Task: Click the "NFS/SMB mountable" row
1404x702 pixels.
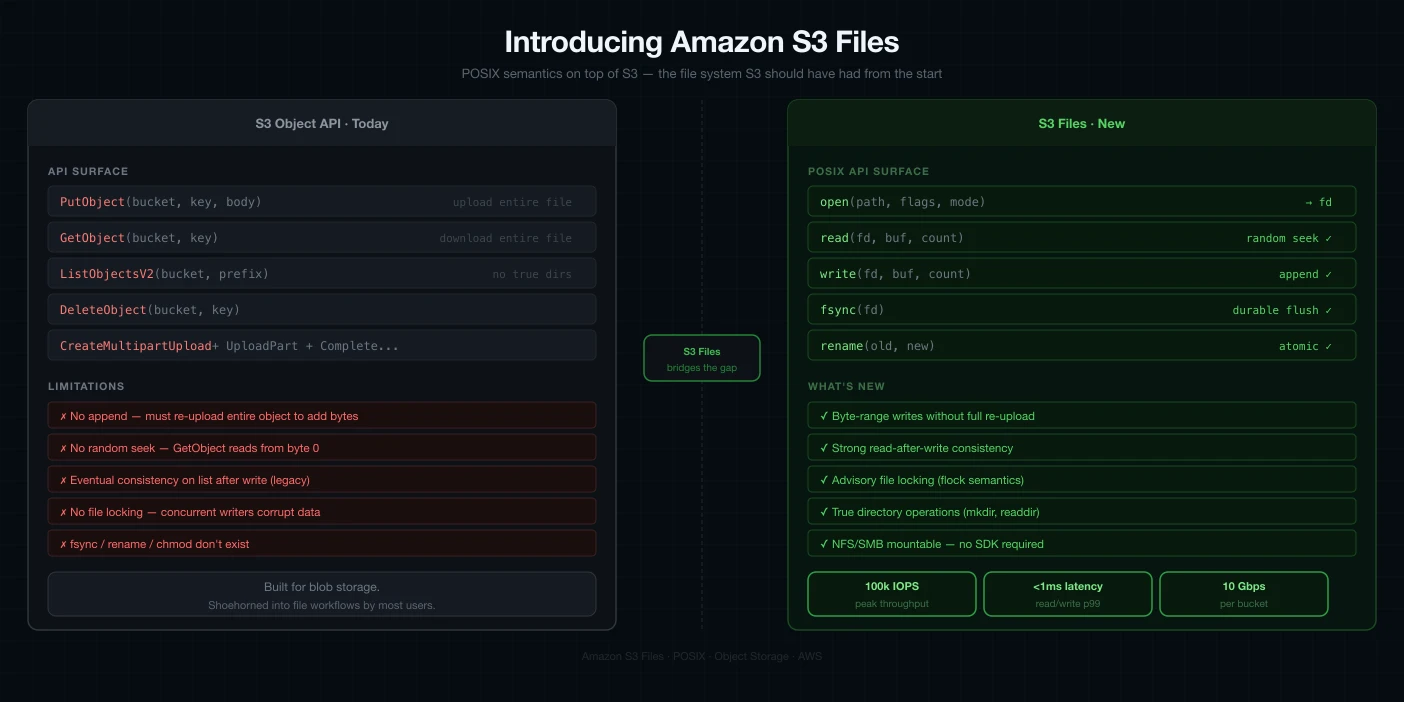Action: (x=1082, y=544)
